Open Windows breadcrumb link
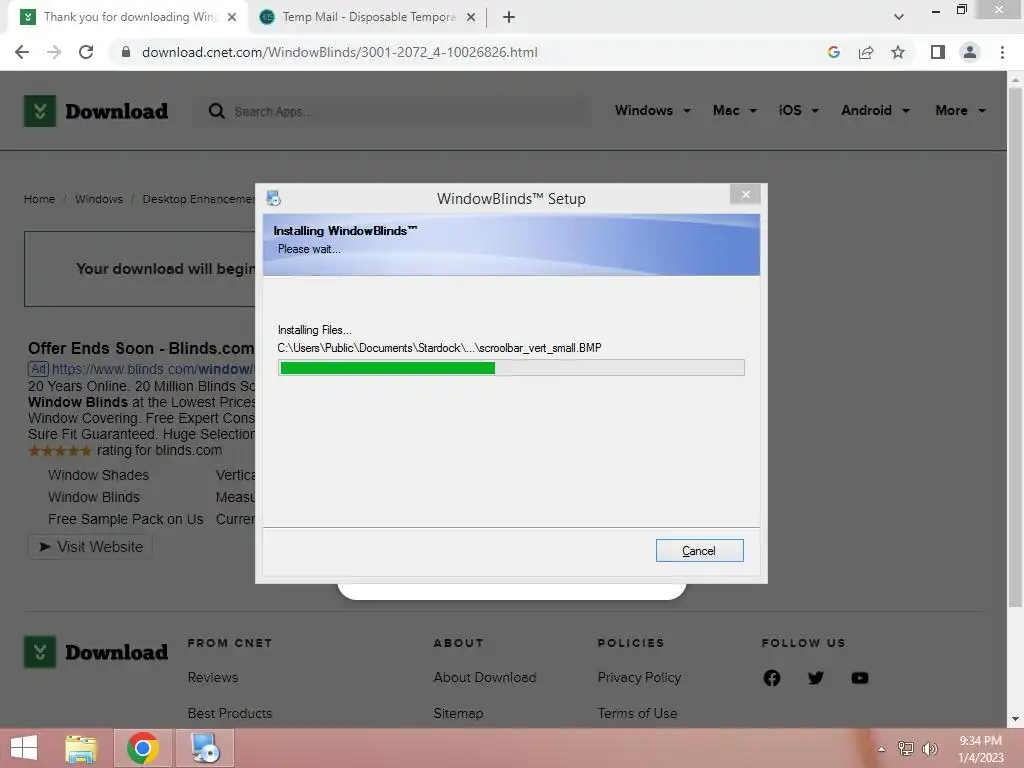Viewport: 1024px width, 768px height. [99, 199]
